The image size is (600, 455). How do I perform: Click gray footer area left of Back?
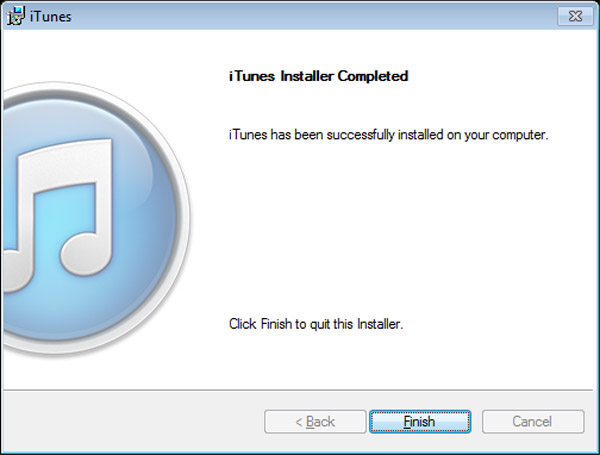coord(132,421)
